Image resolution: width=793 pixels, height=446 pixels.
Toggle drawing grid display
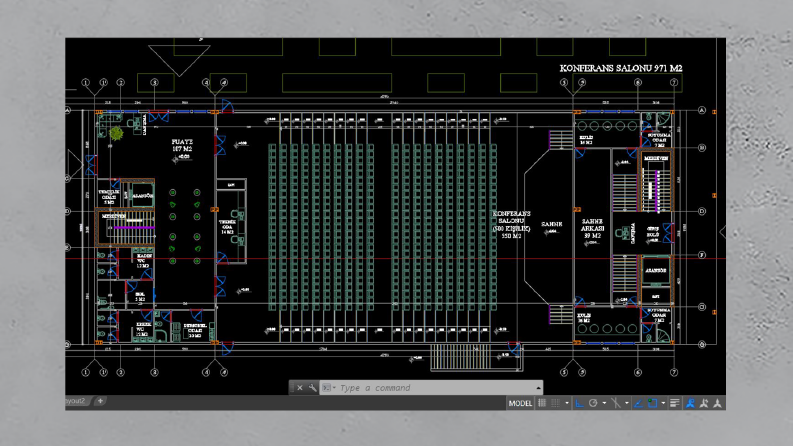(542, 403)
